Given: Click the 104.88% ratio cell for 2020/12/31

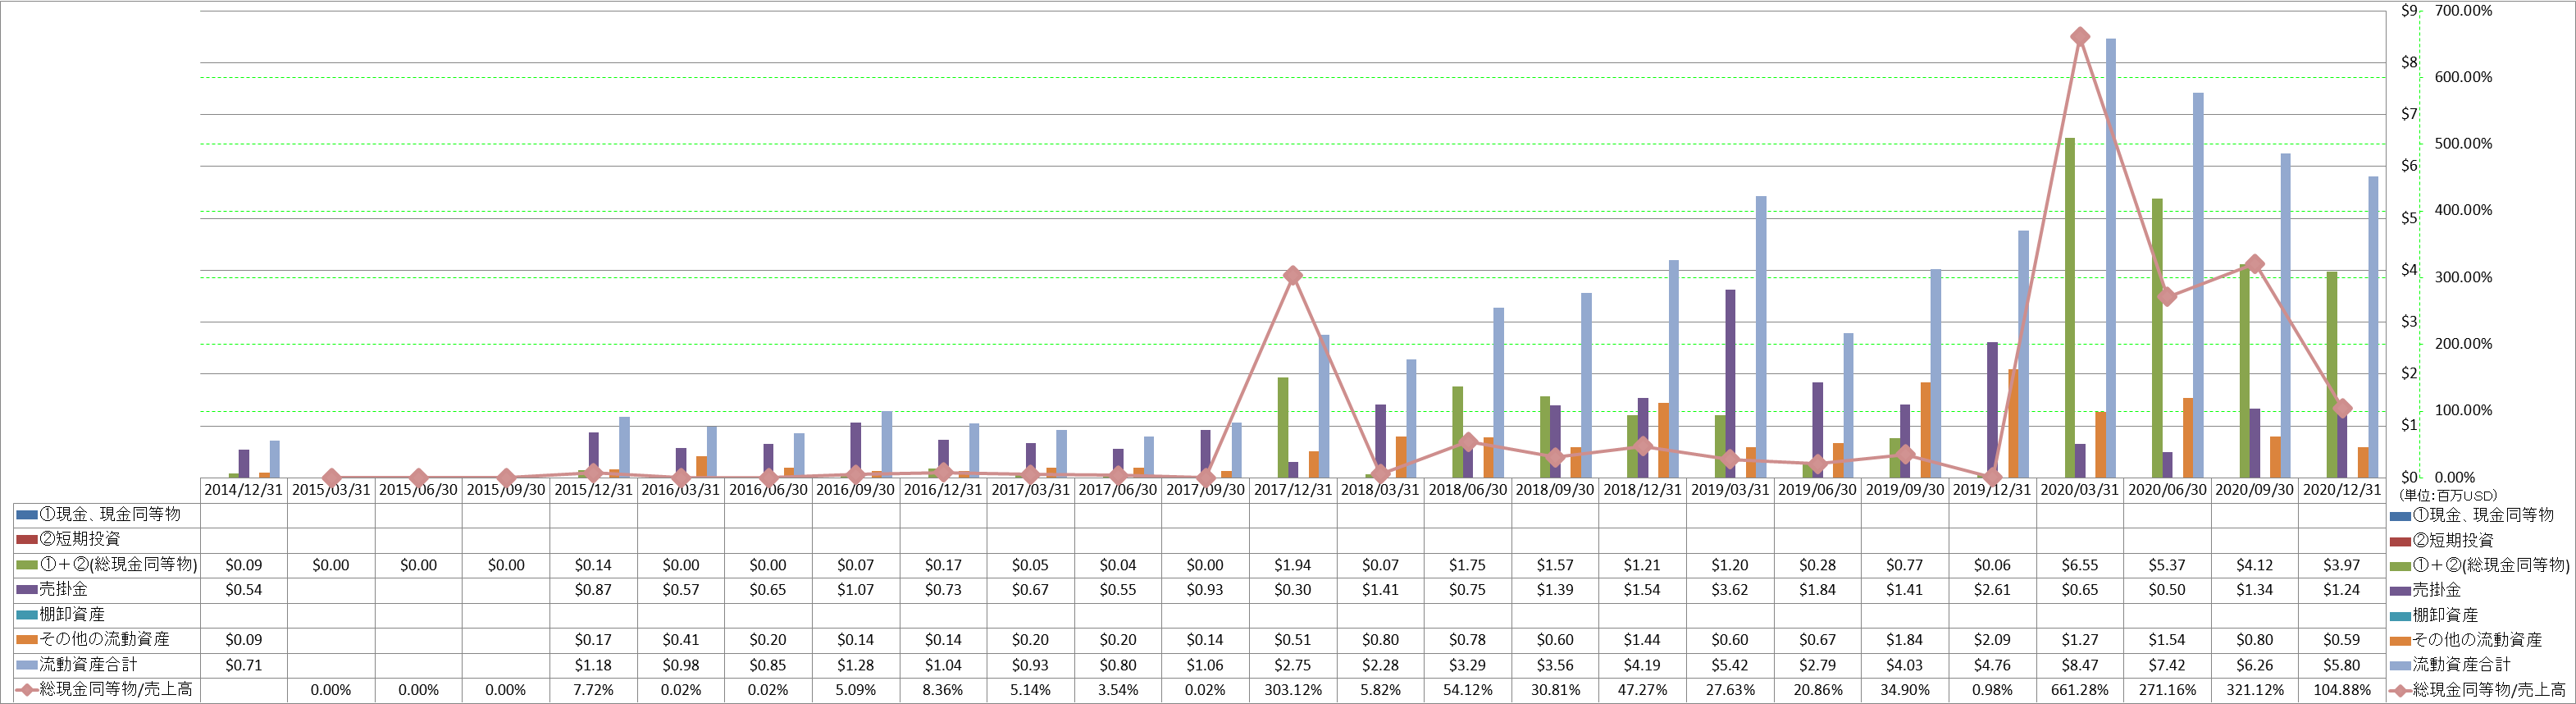Looking at the screenshot, I should pos(2342,690).
